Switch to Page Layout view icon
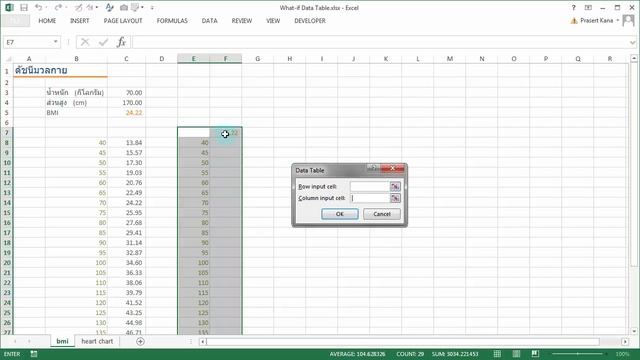This screenshot has height=360, width=640. pos(516,354)
